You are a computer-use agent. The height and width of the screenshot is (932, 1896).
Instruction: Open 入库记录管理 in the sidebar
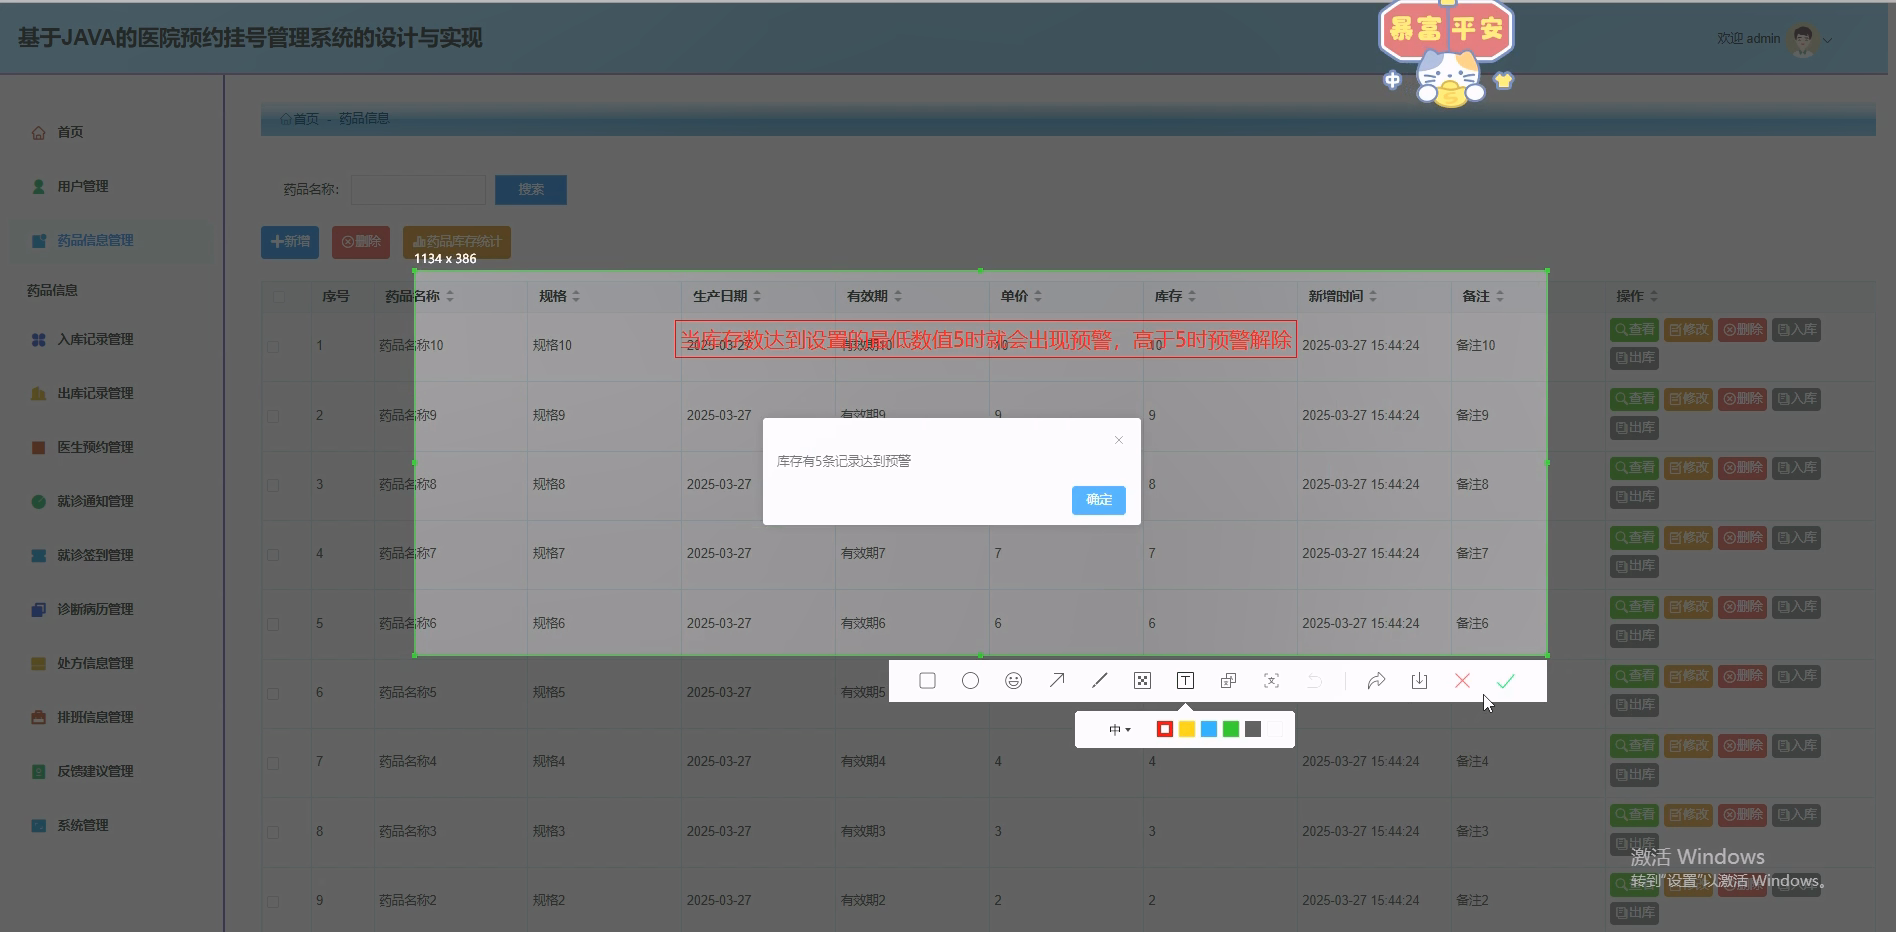pyautogui.click(x=95, y=339)
